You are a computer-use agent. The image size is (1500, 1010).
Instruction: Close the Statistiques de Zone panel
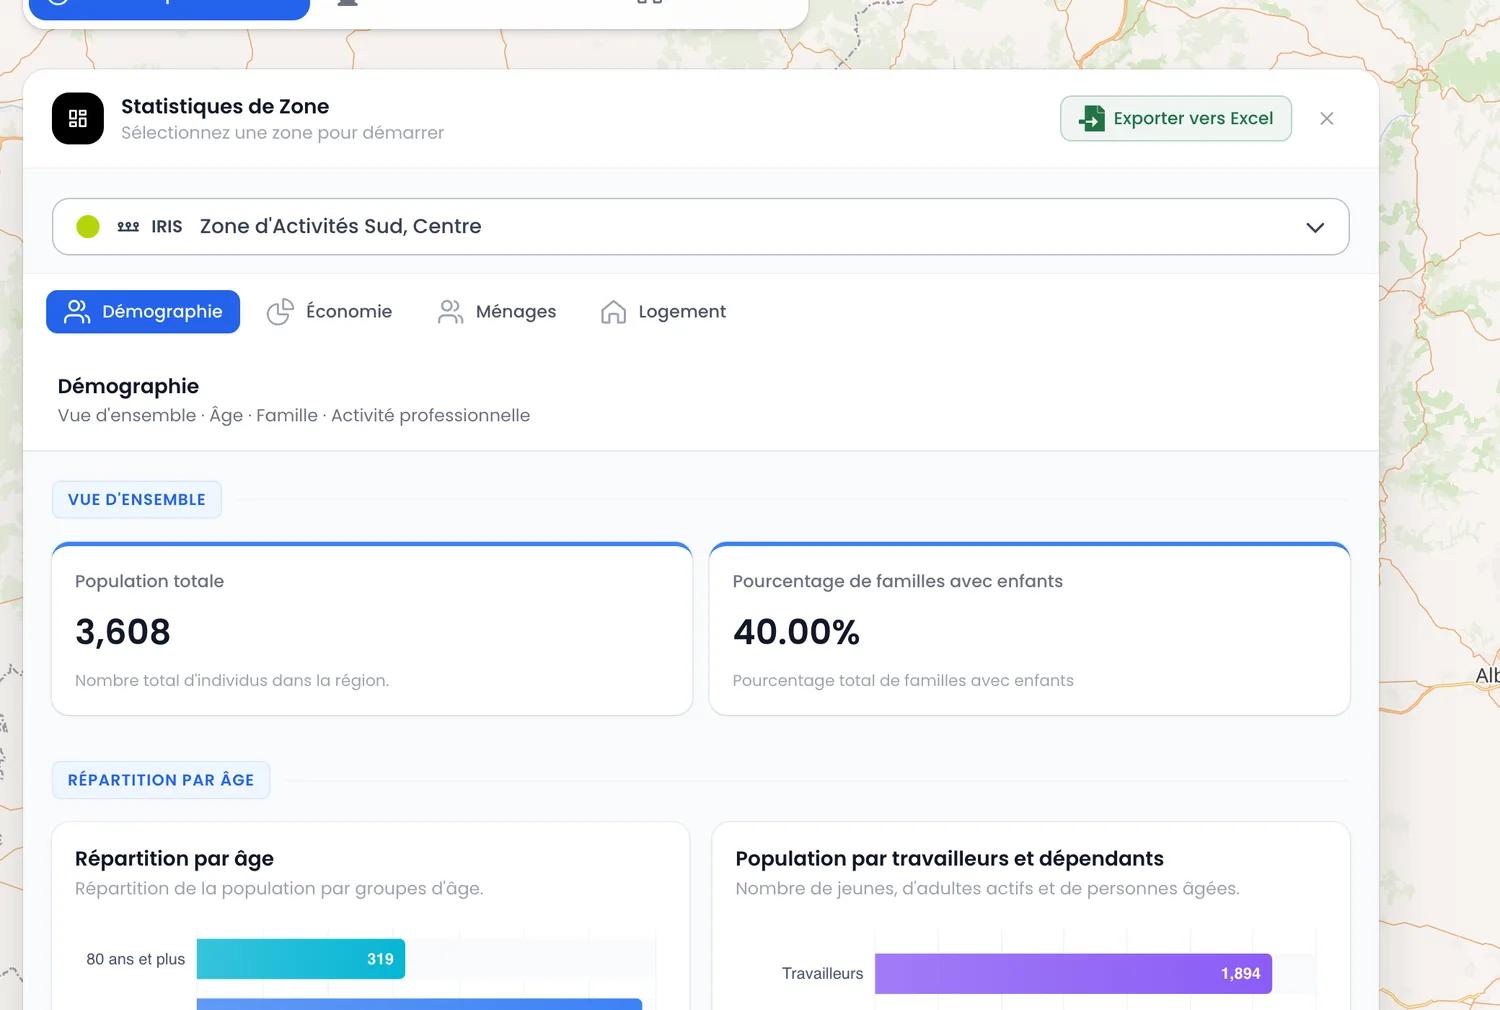(1327, 119)
